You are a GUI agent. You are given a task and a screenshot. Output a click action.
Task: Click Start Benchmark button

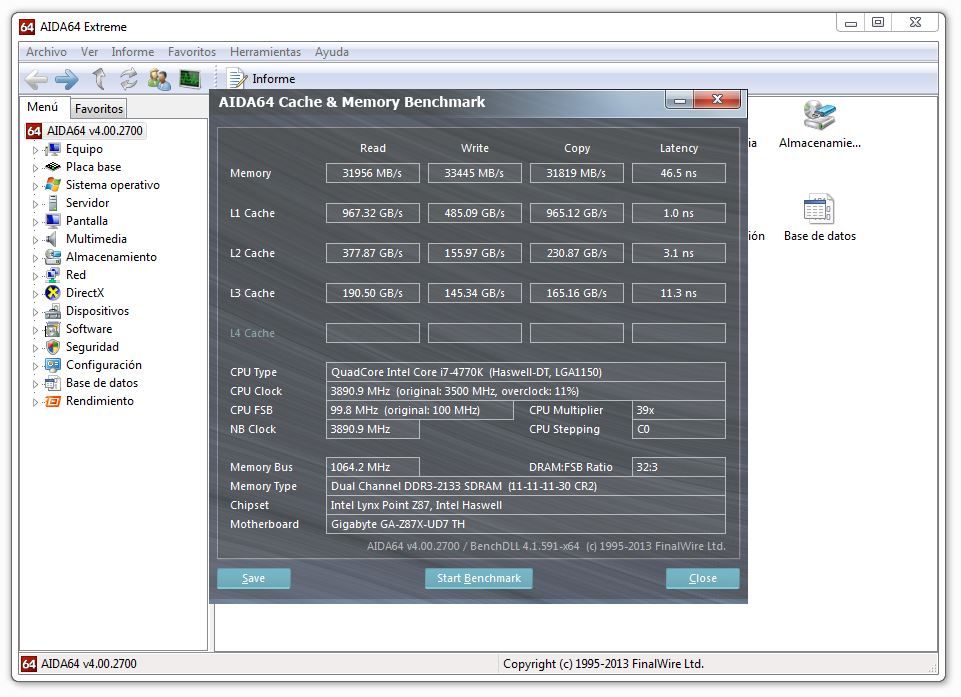[479, 578]
